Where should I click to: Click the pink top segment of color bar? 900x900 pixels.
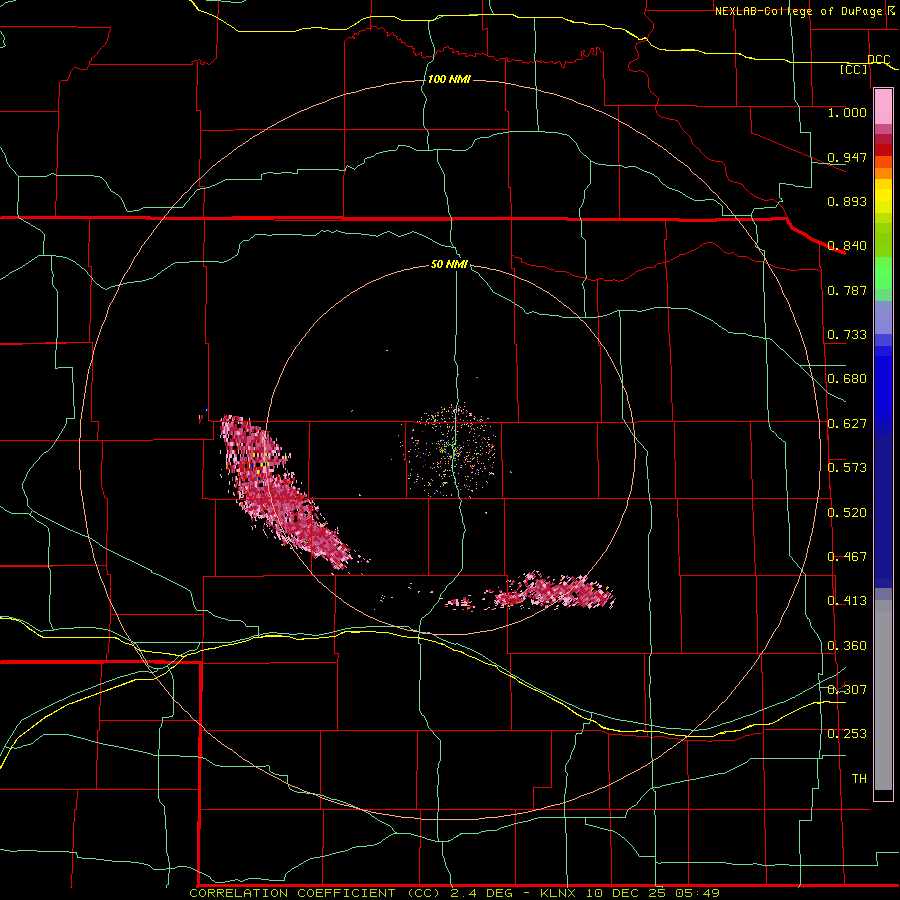[x=883, y=106]
